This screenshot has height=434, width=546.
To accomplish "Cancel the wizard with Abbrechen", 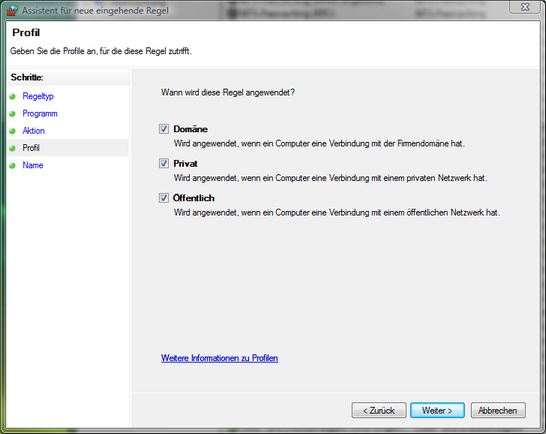I will (x=498, y=410).
